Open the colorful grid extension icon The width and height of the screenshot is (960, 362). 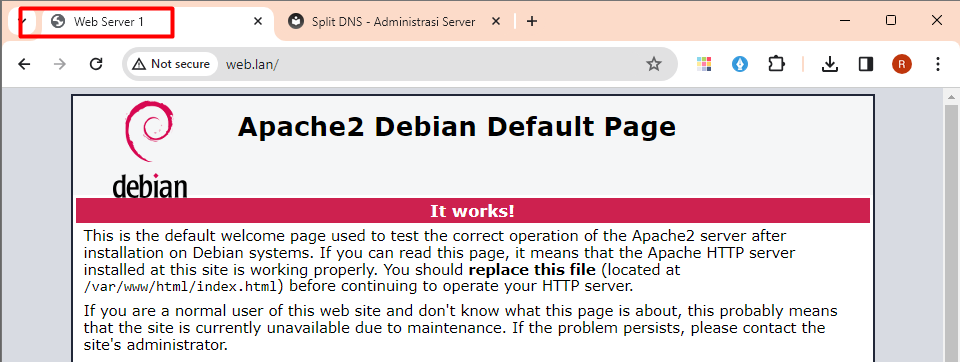coord(704,64)
